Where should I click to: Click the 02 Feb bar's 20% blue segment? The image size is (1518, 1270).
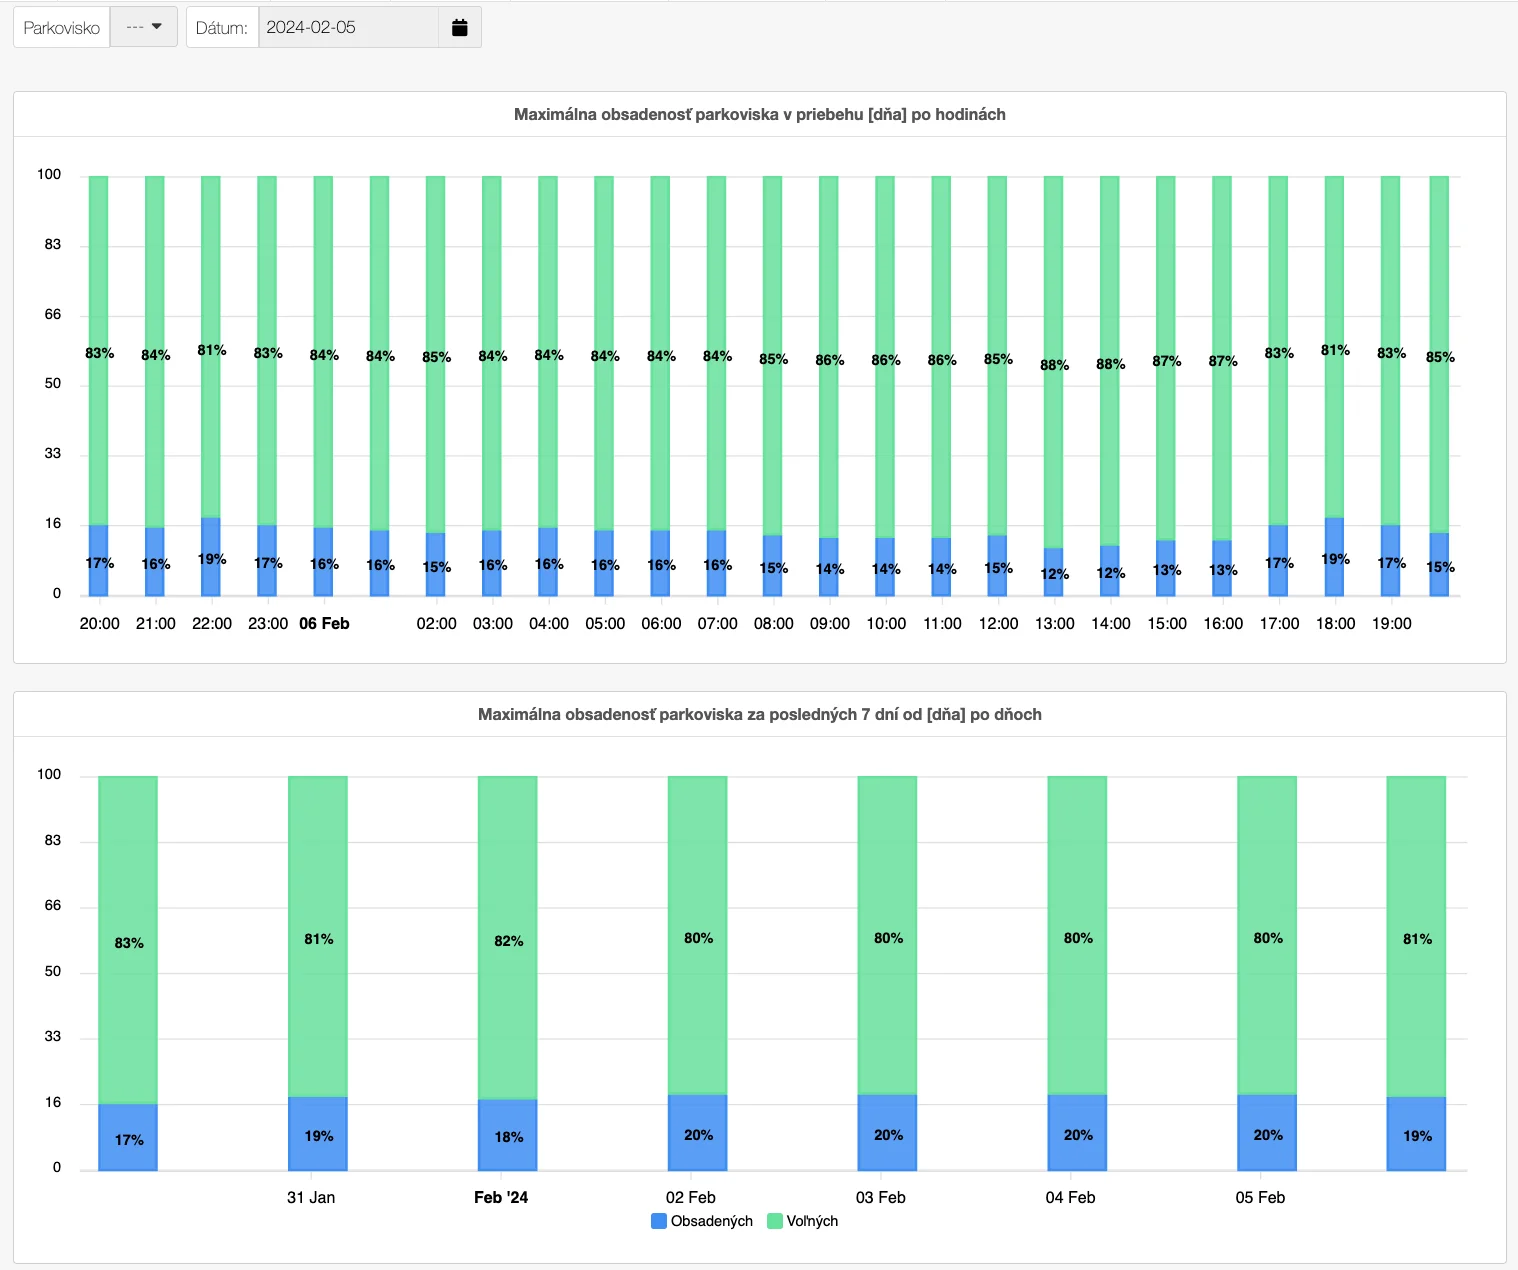[698, 1133]
